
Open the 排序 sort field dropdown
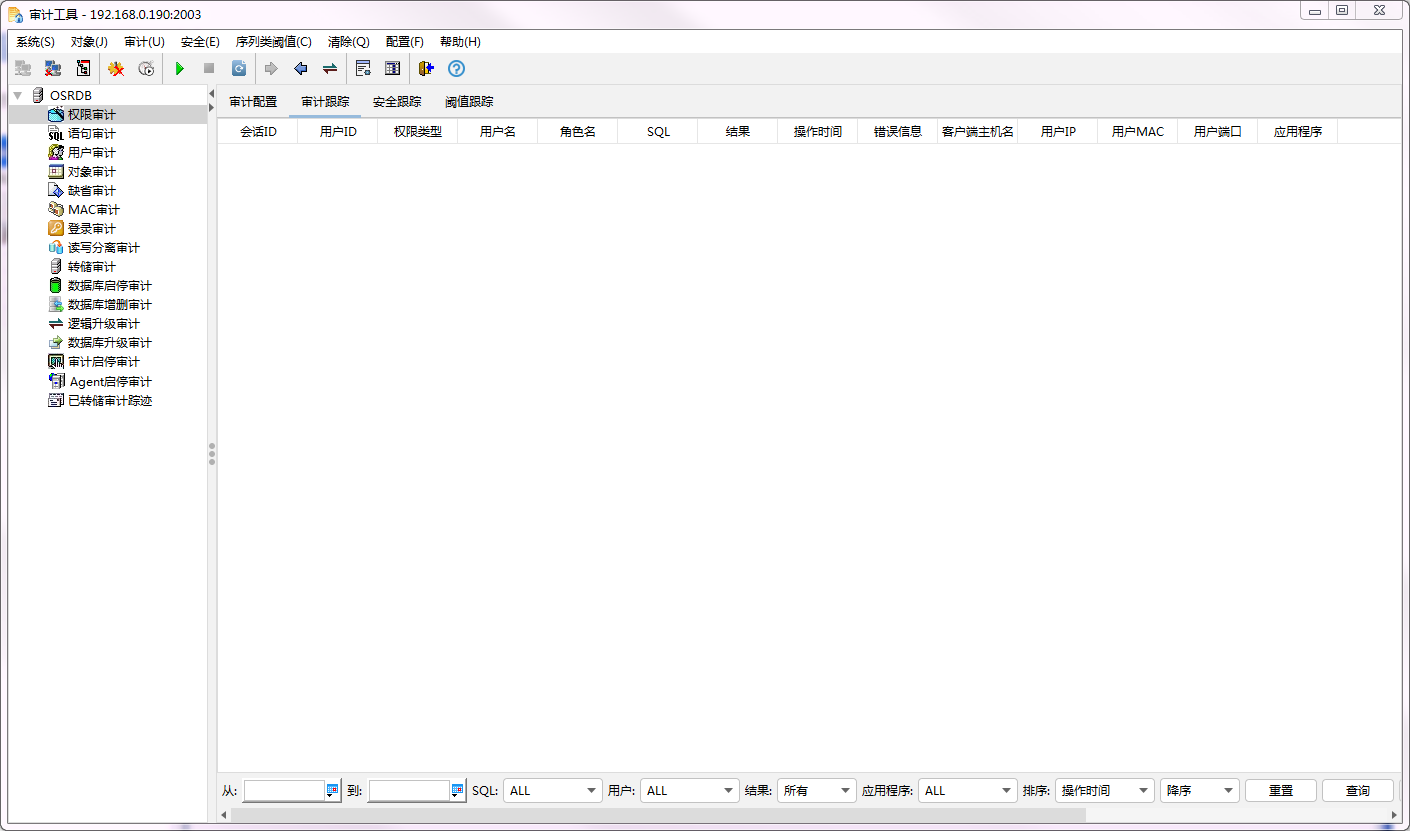[1104, 791]
